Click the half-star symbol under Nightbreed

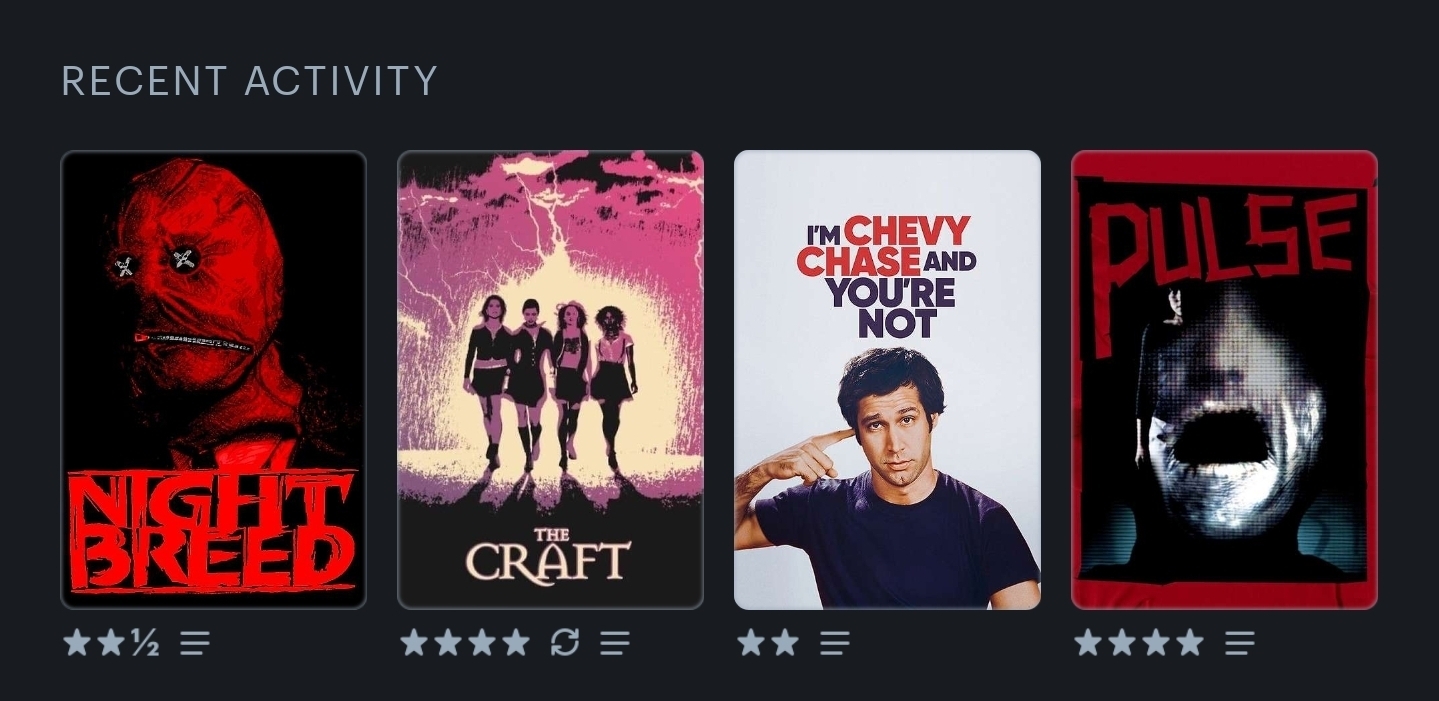(x=145, y=643)
